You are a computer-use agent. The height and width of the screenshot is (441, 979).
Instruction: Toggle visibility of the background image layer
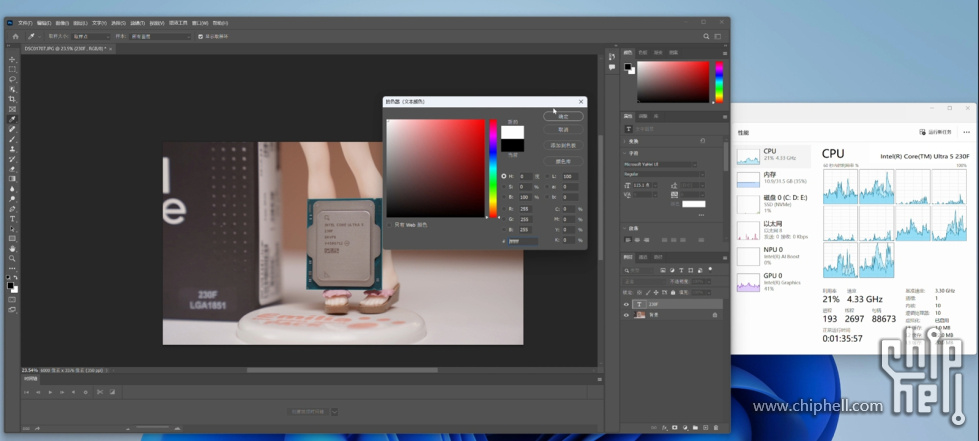626,315
